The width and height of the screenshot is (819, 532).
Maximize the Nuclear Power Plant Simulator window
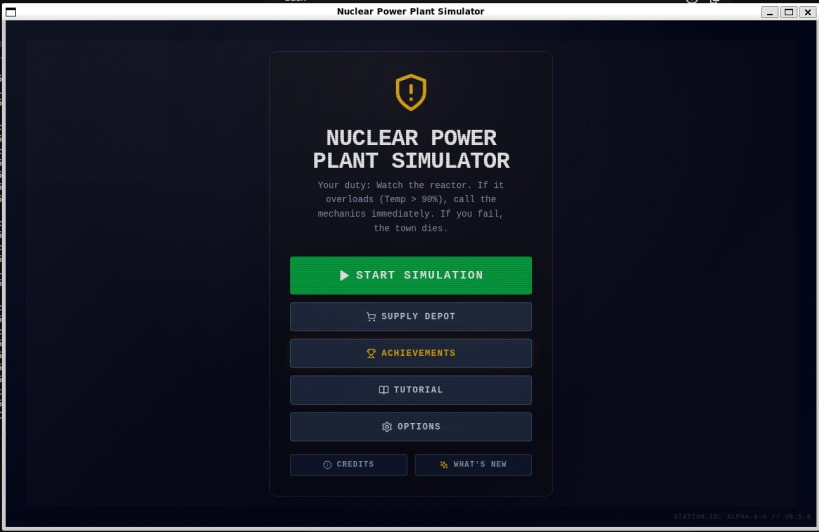coord(789,11)
